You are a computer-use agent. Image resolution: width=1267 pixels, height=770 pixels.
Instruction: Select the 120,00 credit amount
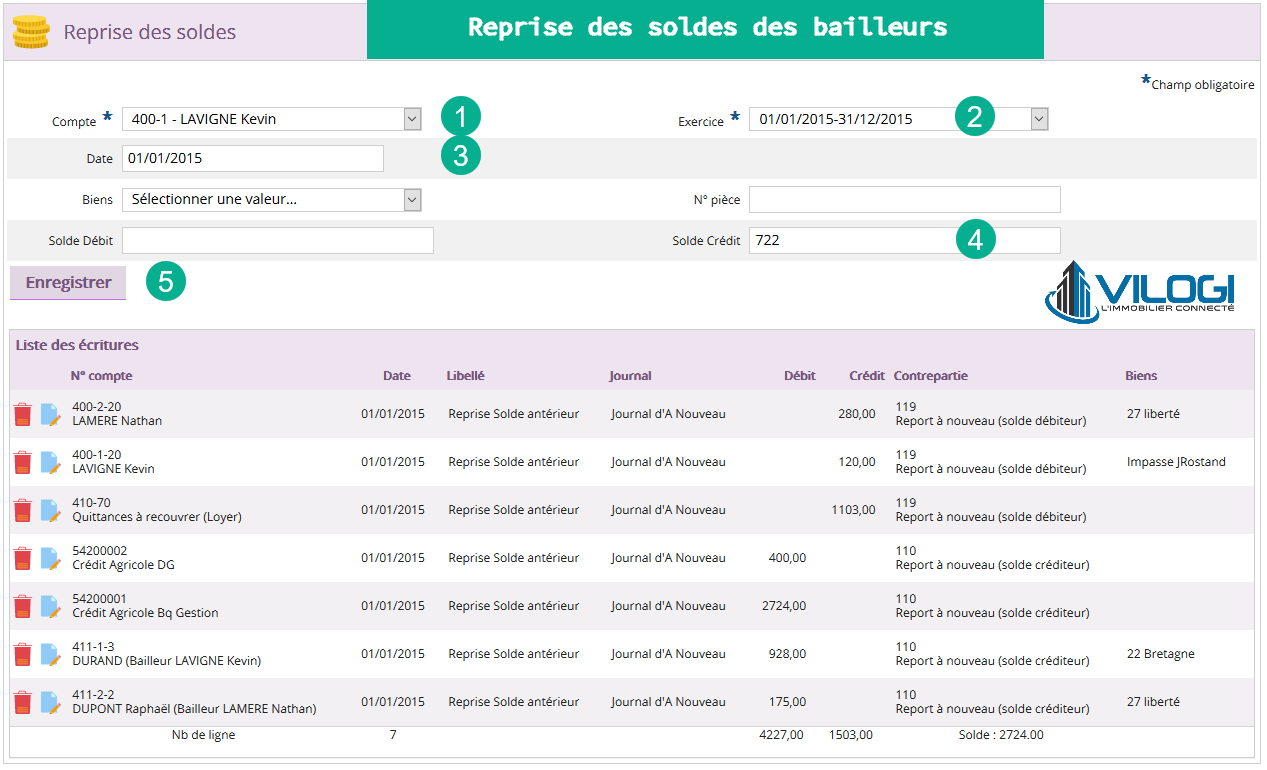(857, 462)
